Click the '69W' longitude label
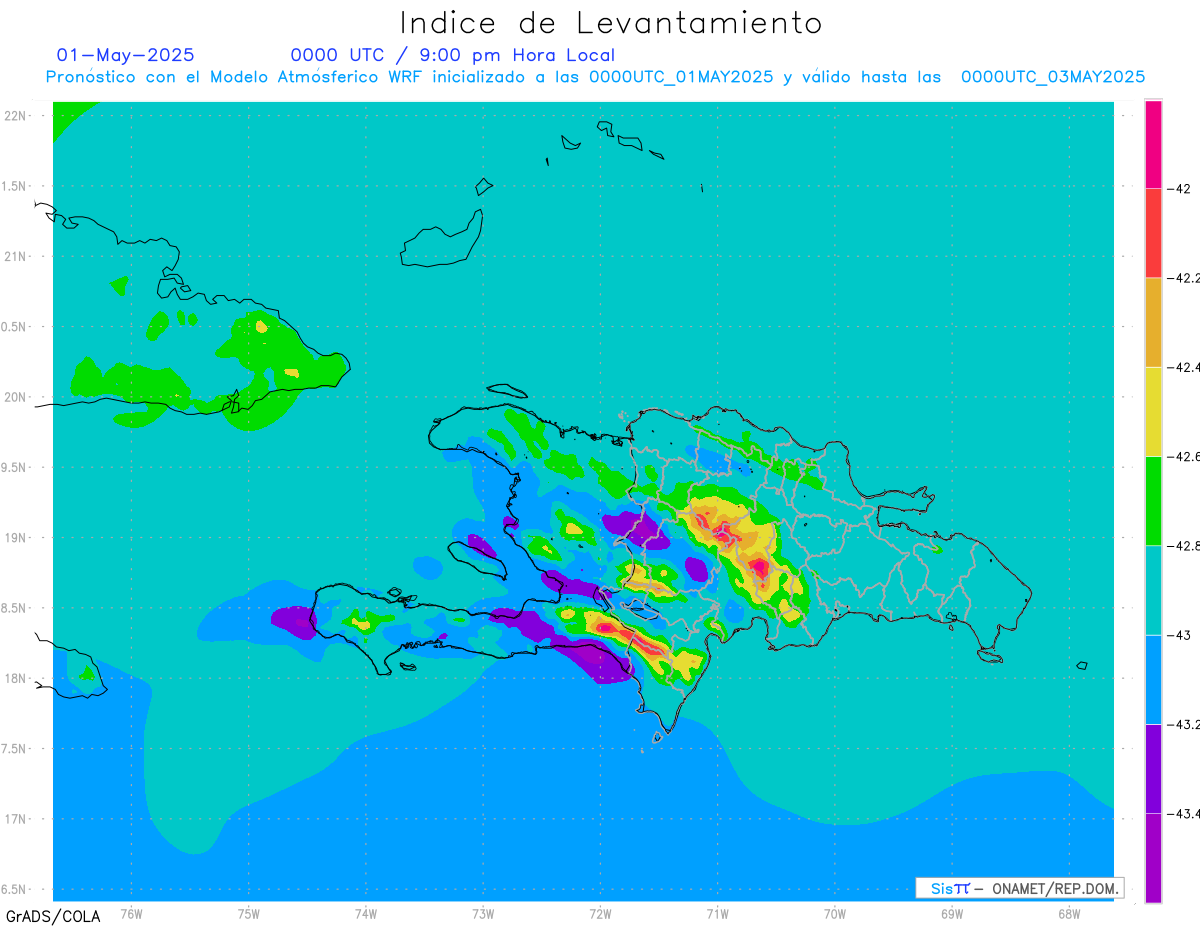The image size is (1200, 927). click(952, 913)
